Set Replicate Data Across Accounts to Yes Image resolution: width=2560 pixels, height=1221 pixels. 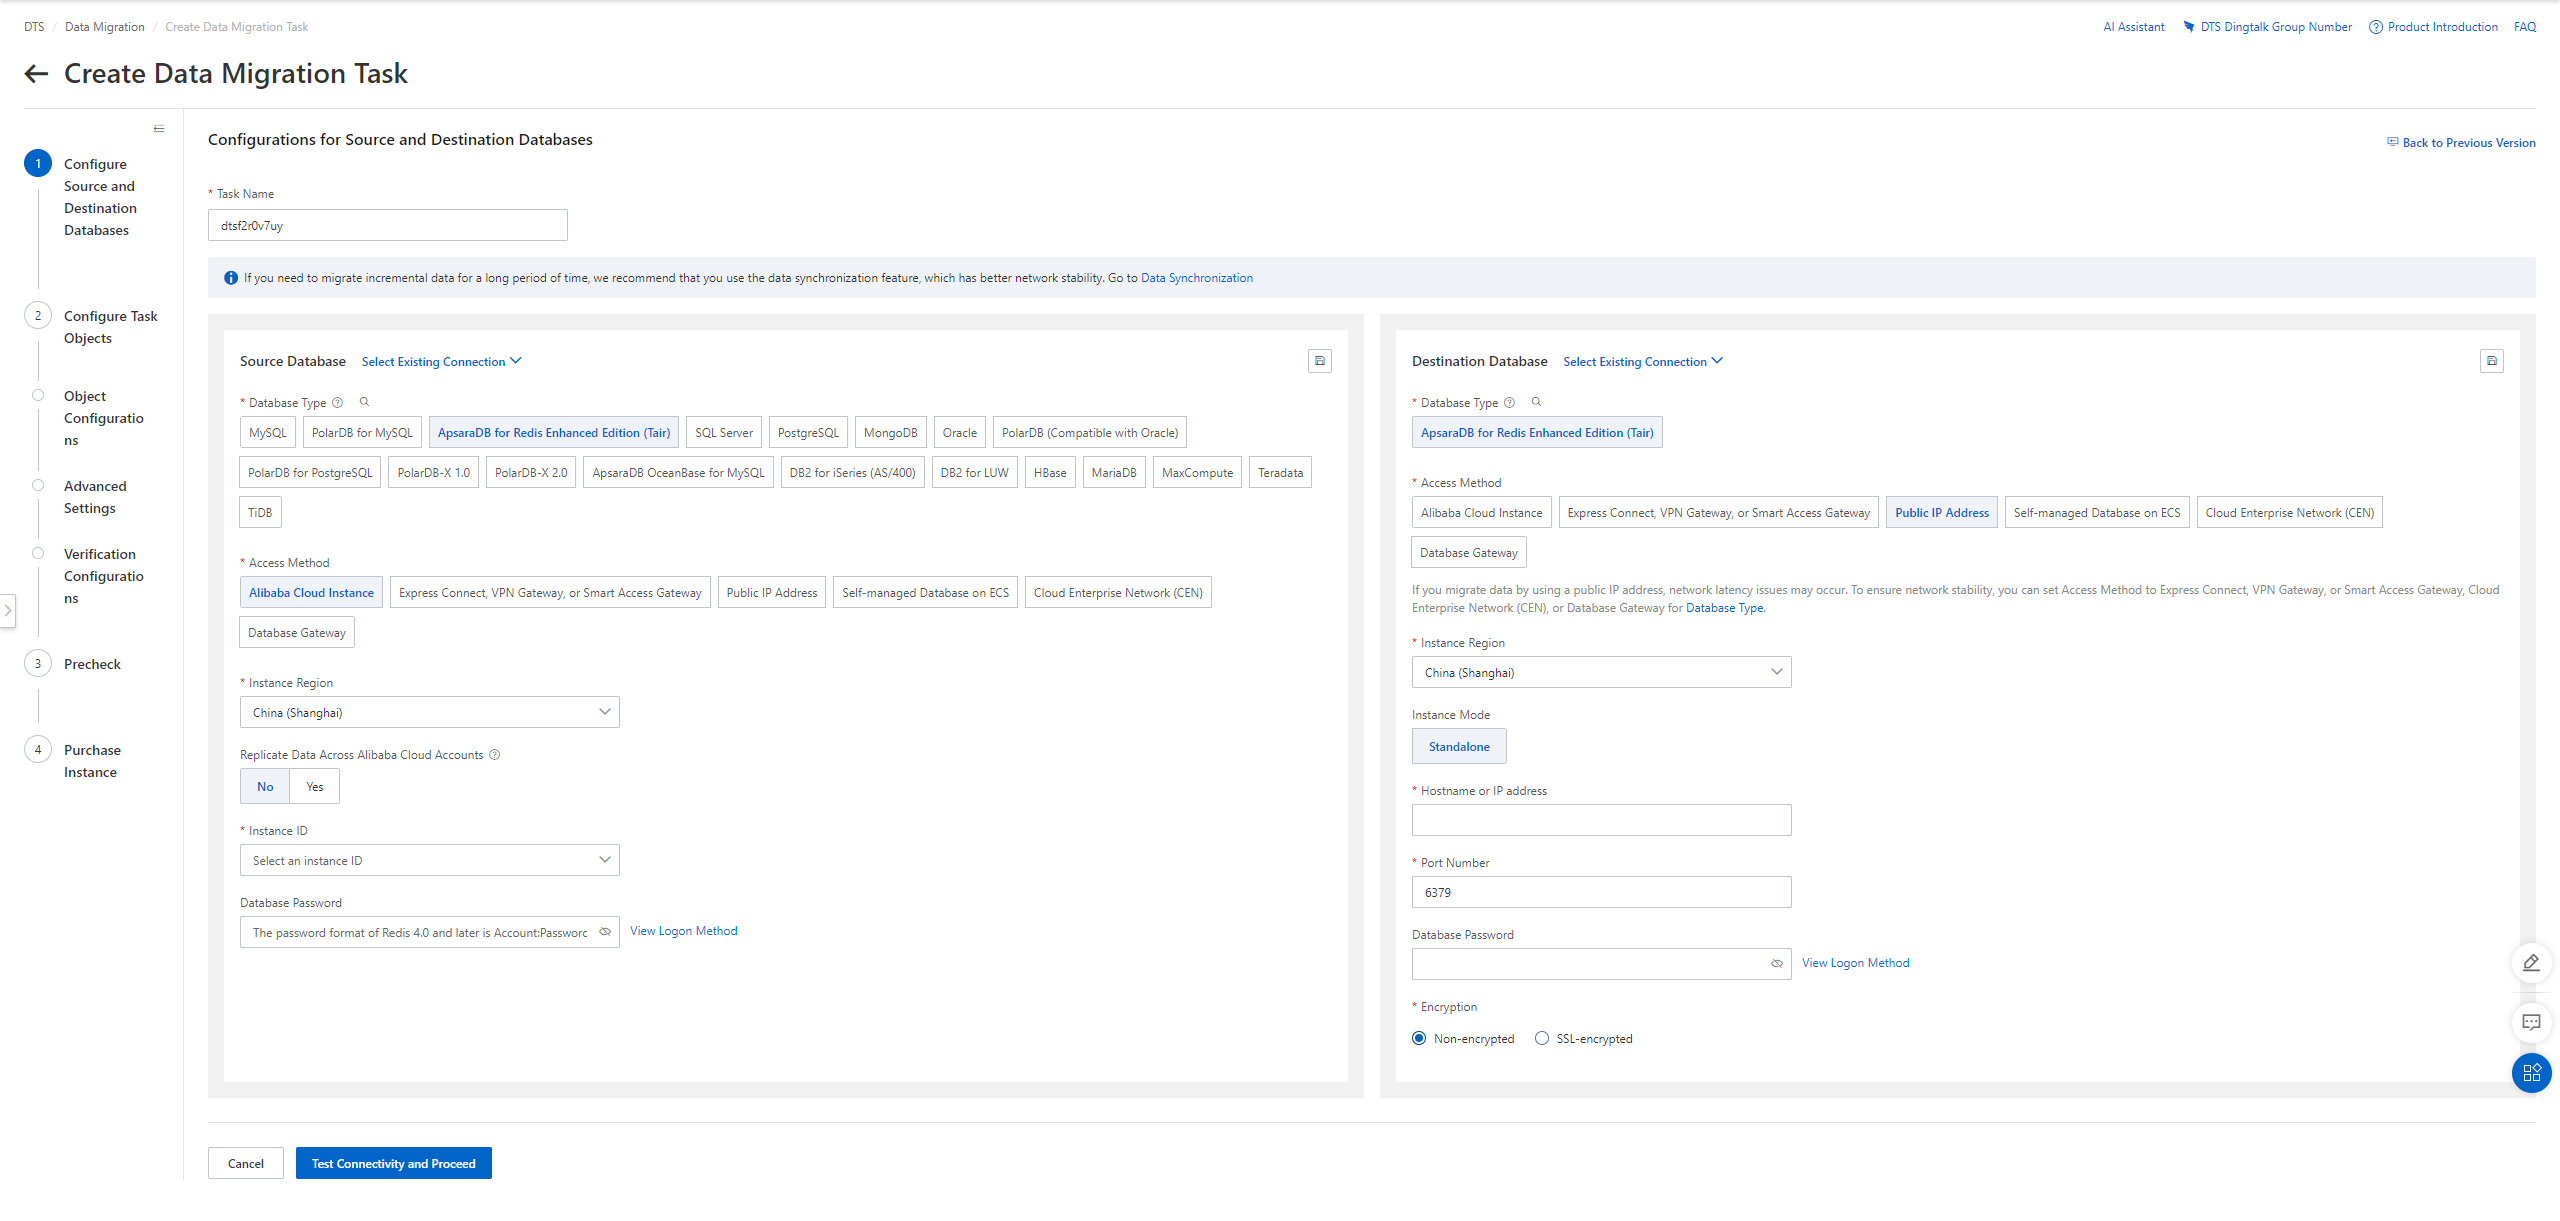click(314, 787)
